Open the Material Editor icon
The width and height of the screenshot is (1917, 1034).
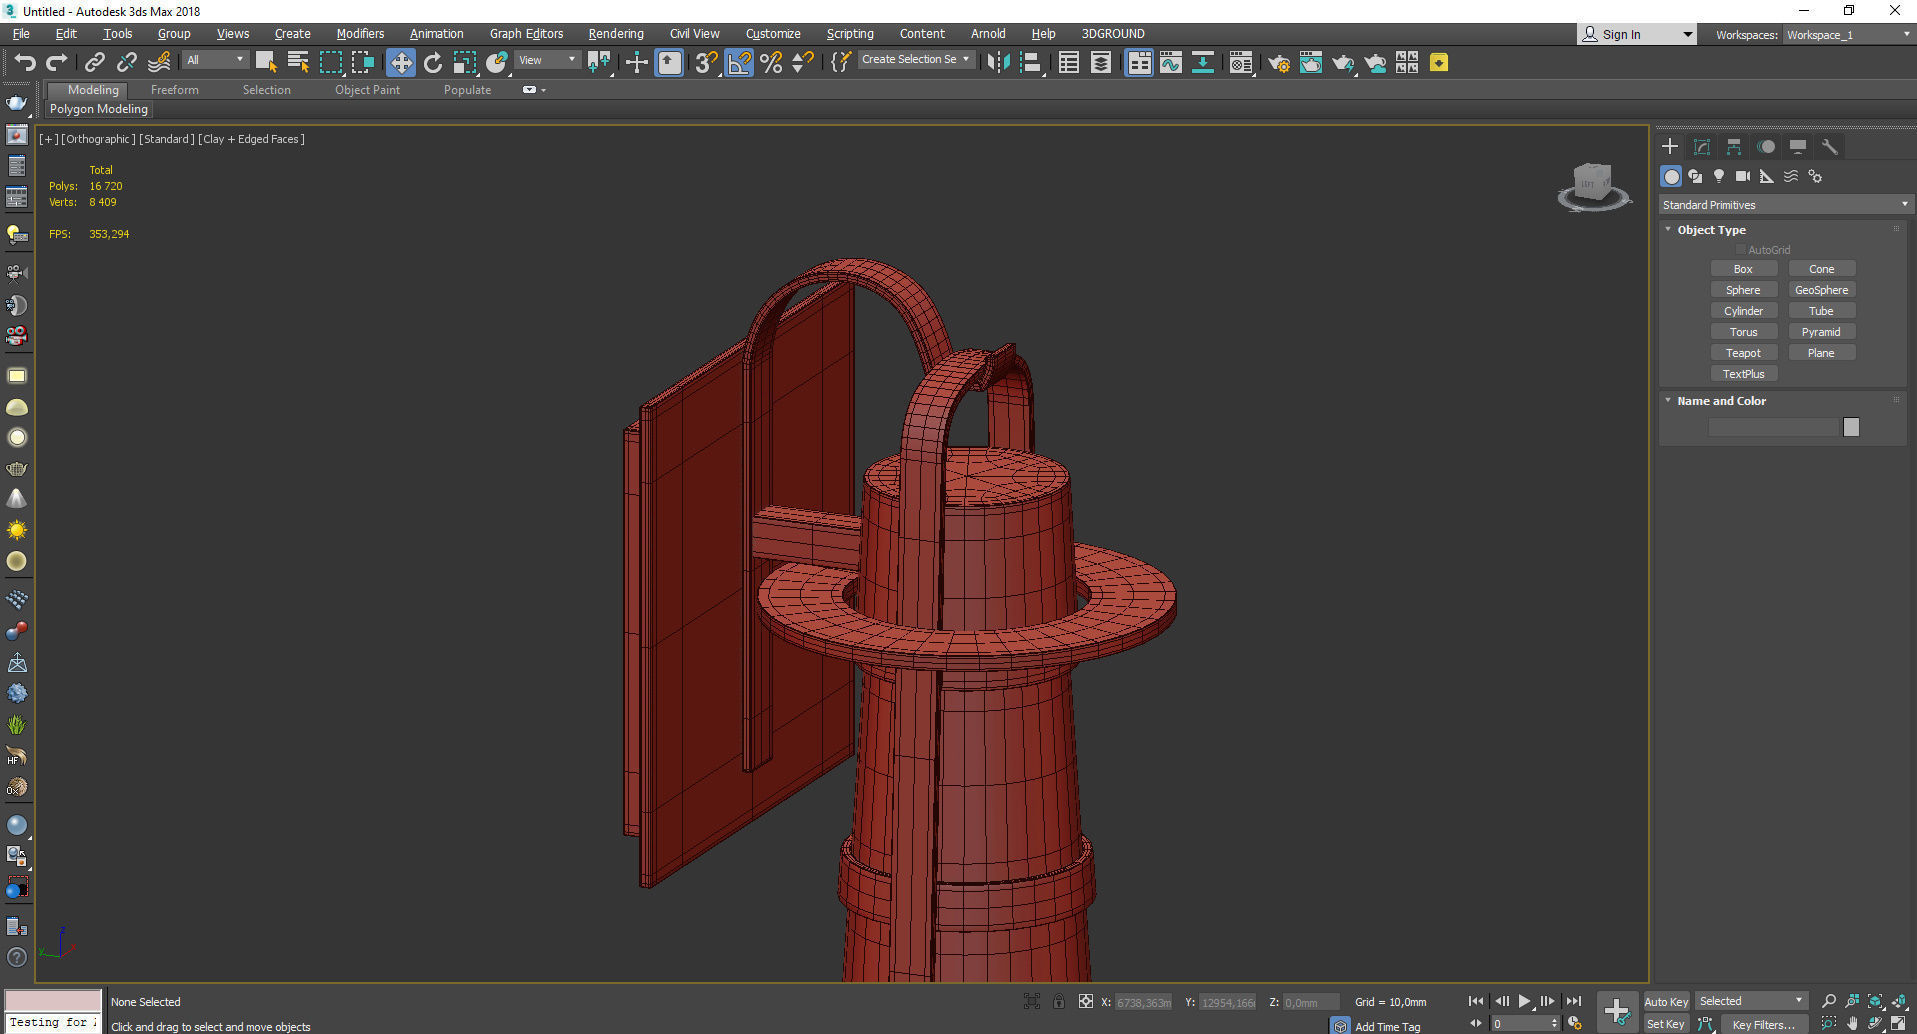(x=1241, y=63)
